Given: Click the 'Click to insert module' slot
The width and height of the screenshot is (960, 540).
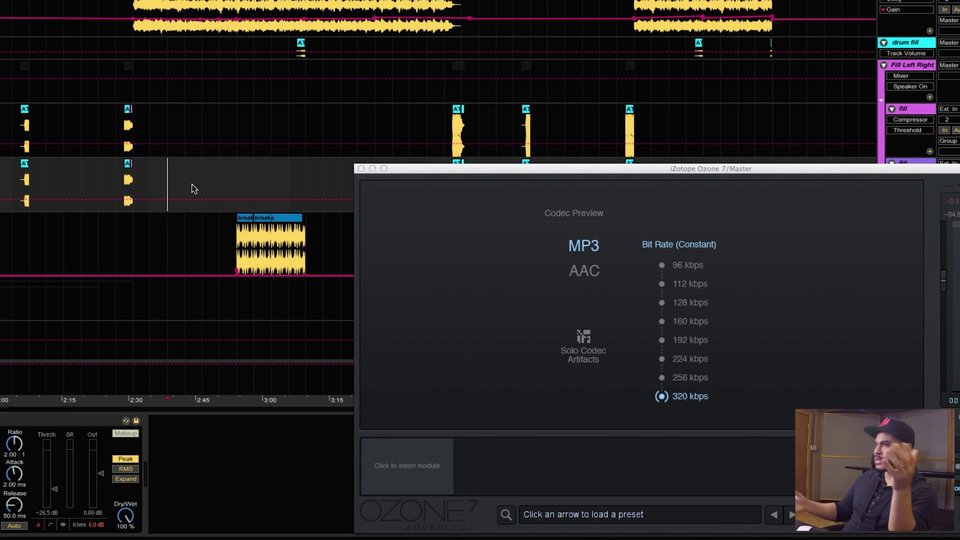Looking at the screenshot, I should click(407, 466).
